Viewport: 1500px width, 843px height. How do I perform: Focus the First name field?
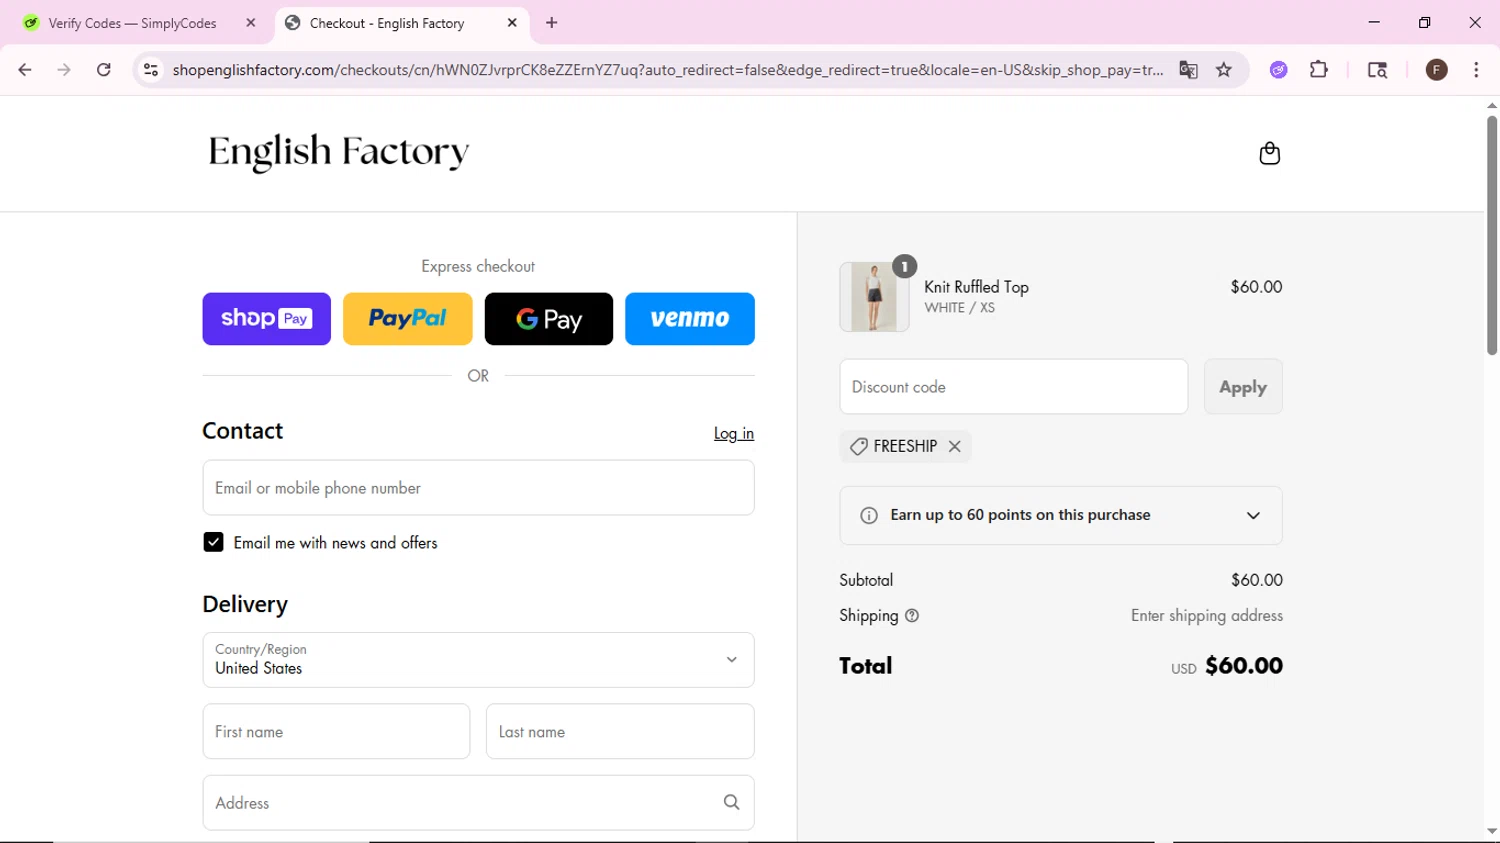(336, 731)
